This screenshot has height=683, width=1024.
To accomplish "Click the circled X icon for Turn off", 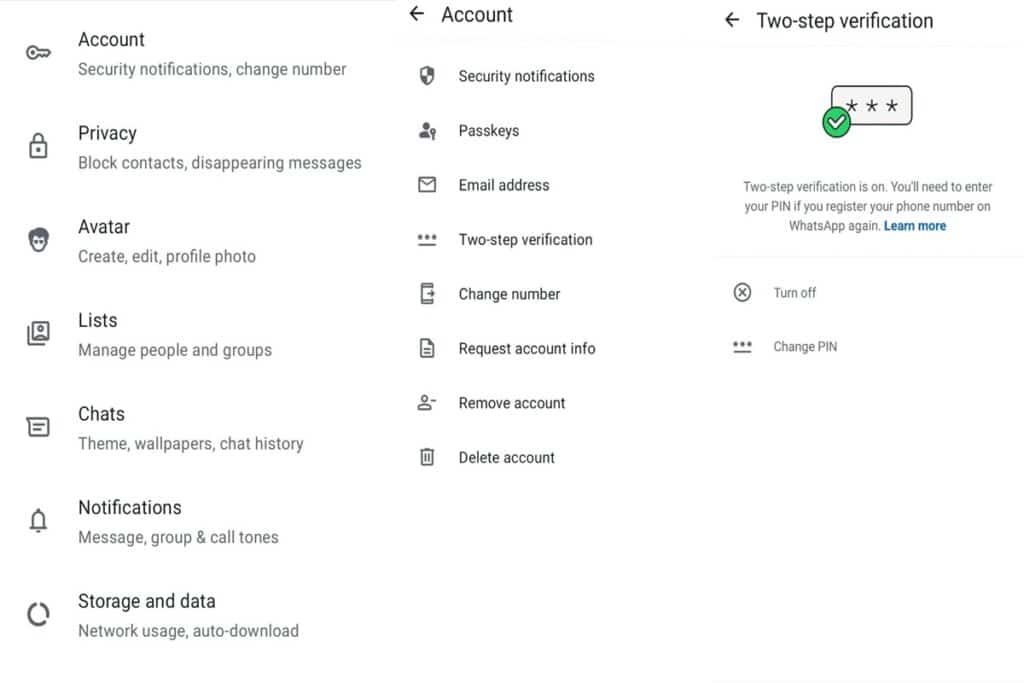I will pyautogui.click(x=743, y=293).
